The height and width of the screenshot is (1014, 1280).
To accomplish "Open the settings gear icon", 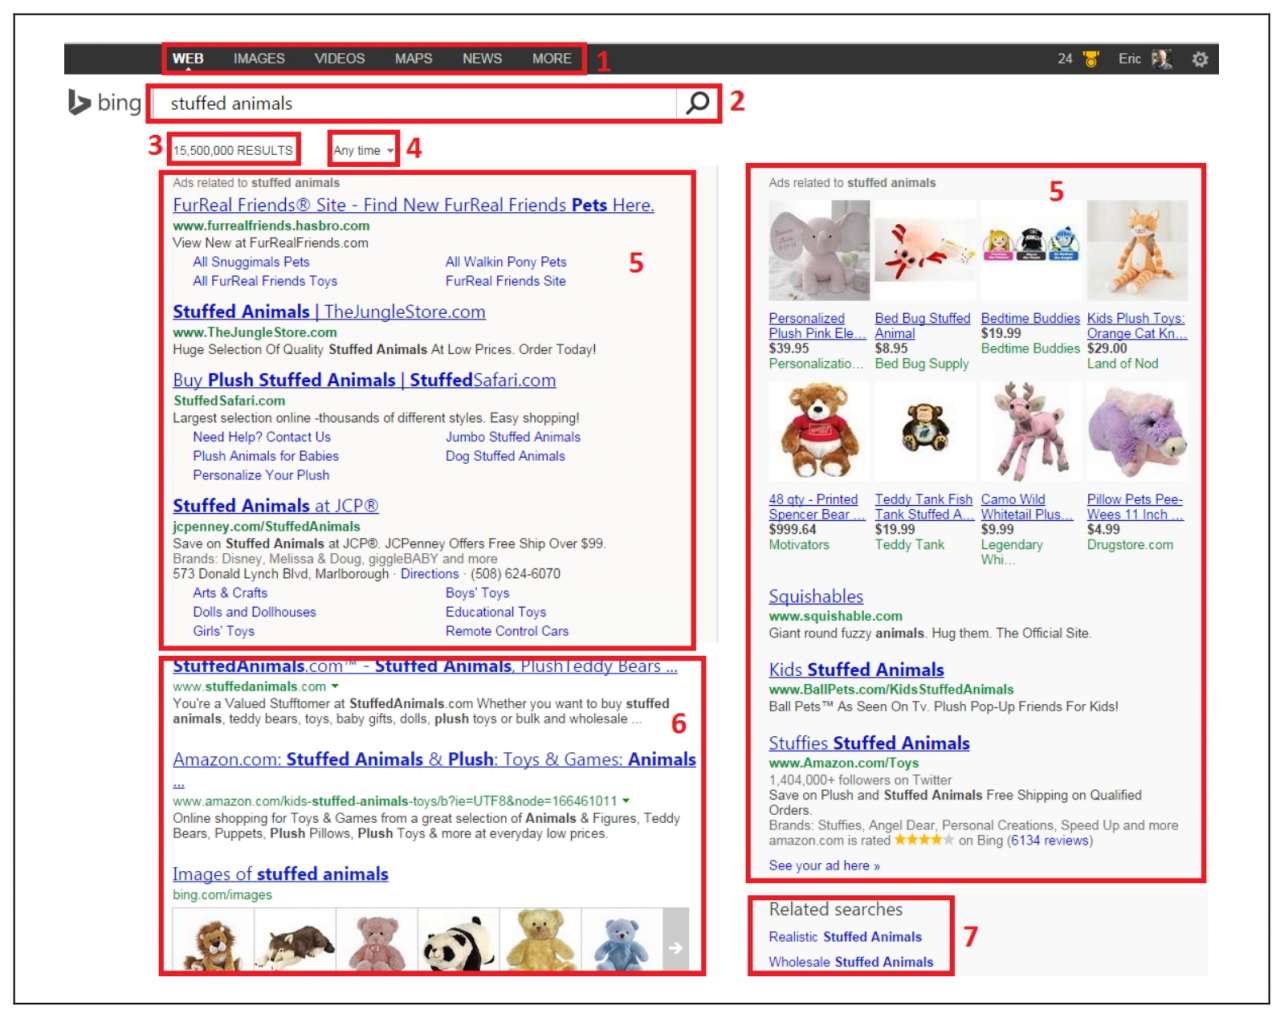I will (1200, 59).
